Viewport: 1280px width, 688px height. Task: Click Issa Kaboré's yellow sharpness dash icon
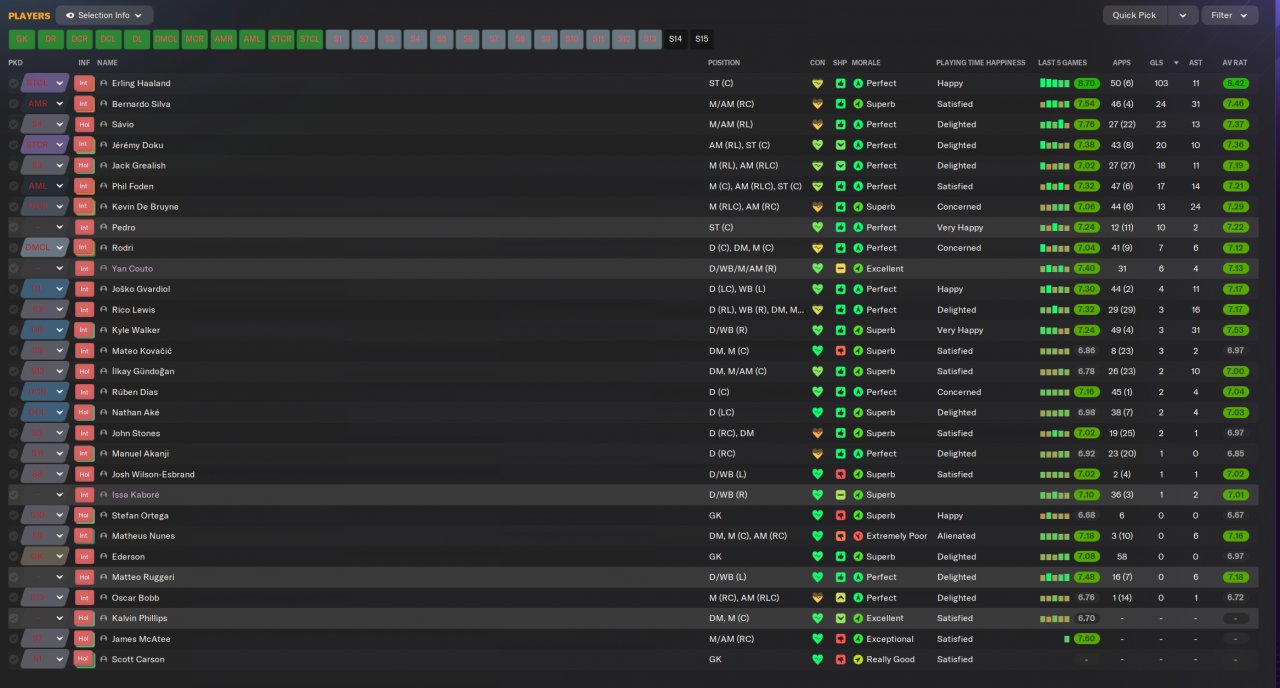(840, 495)
